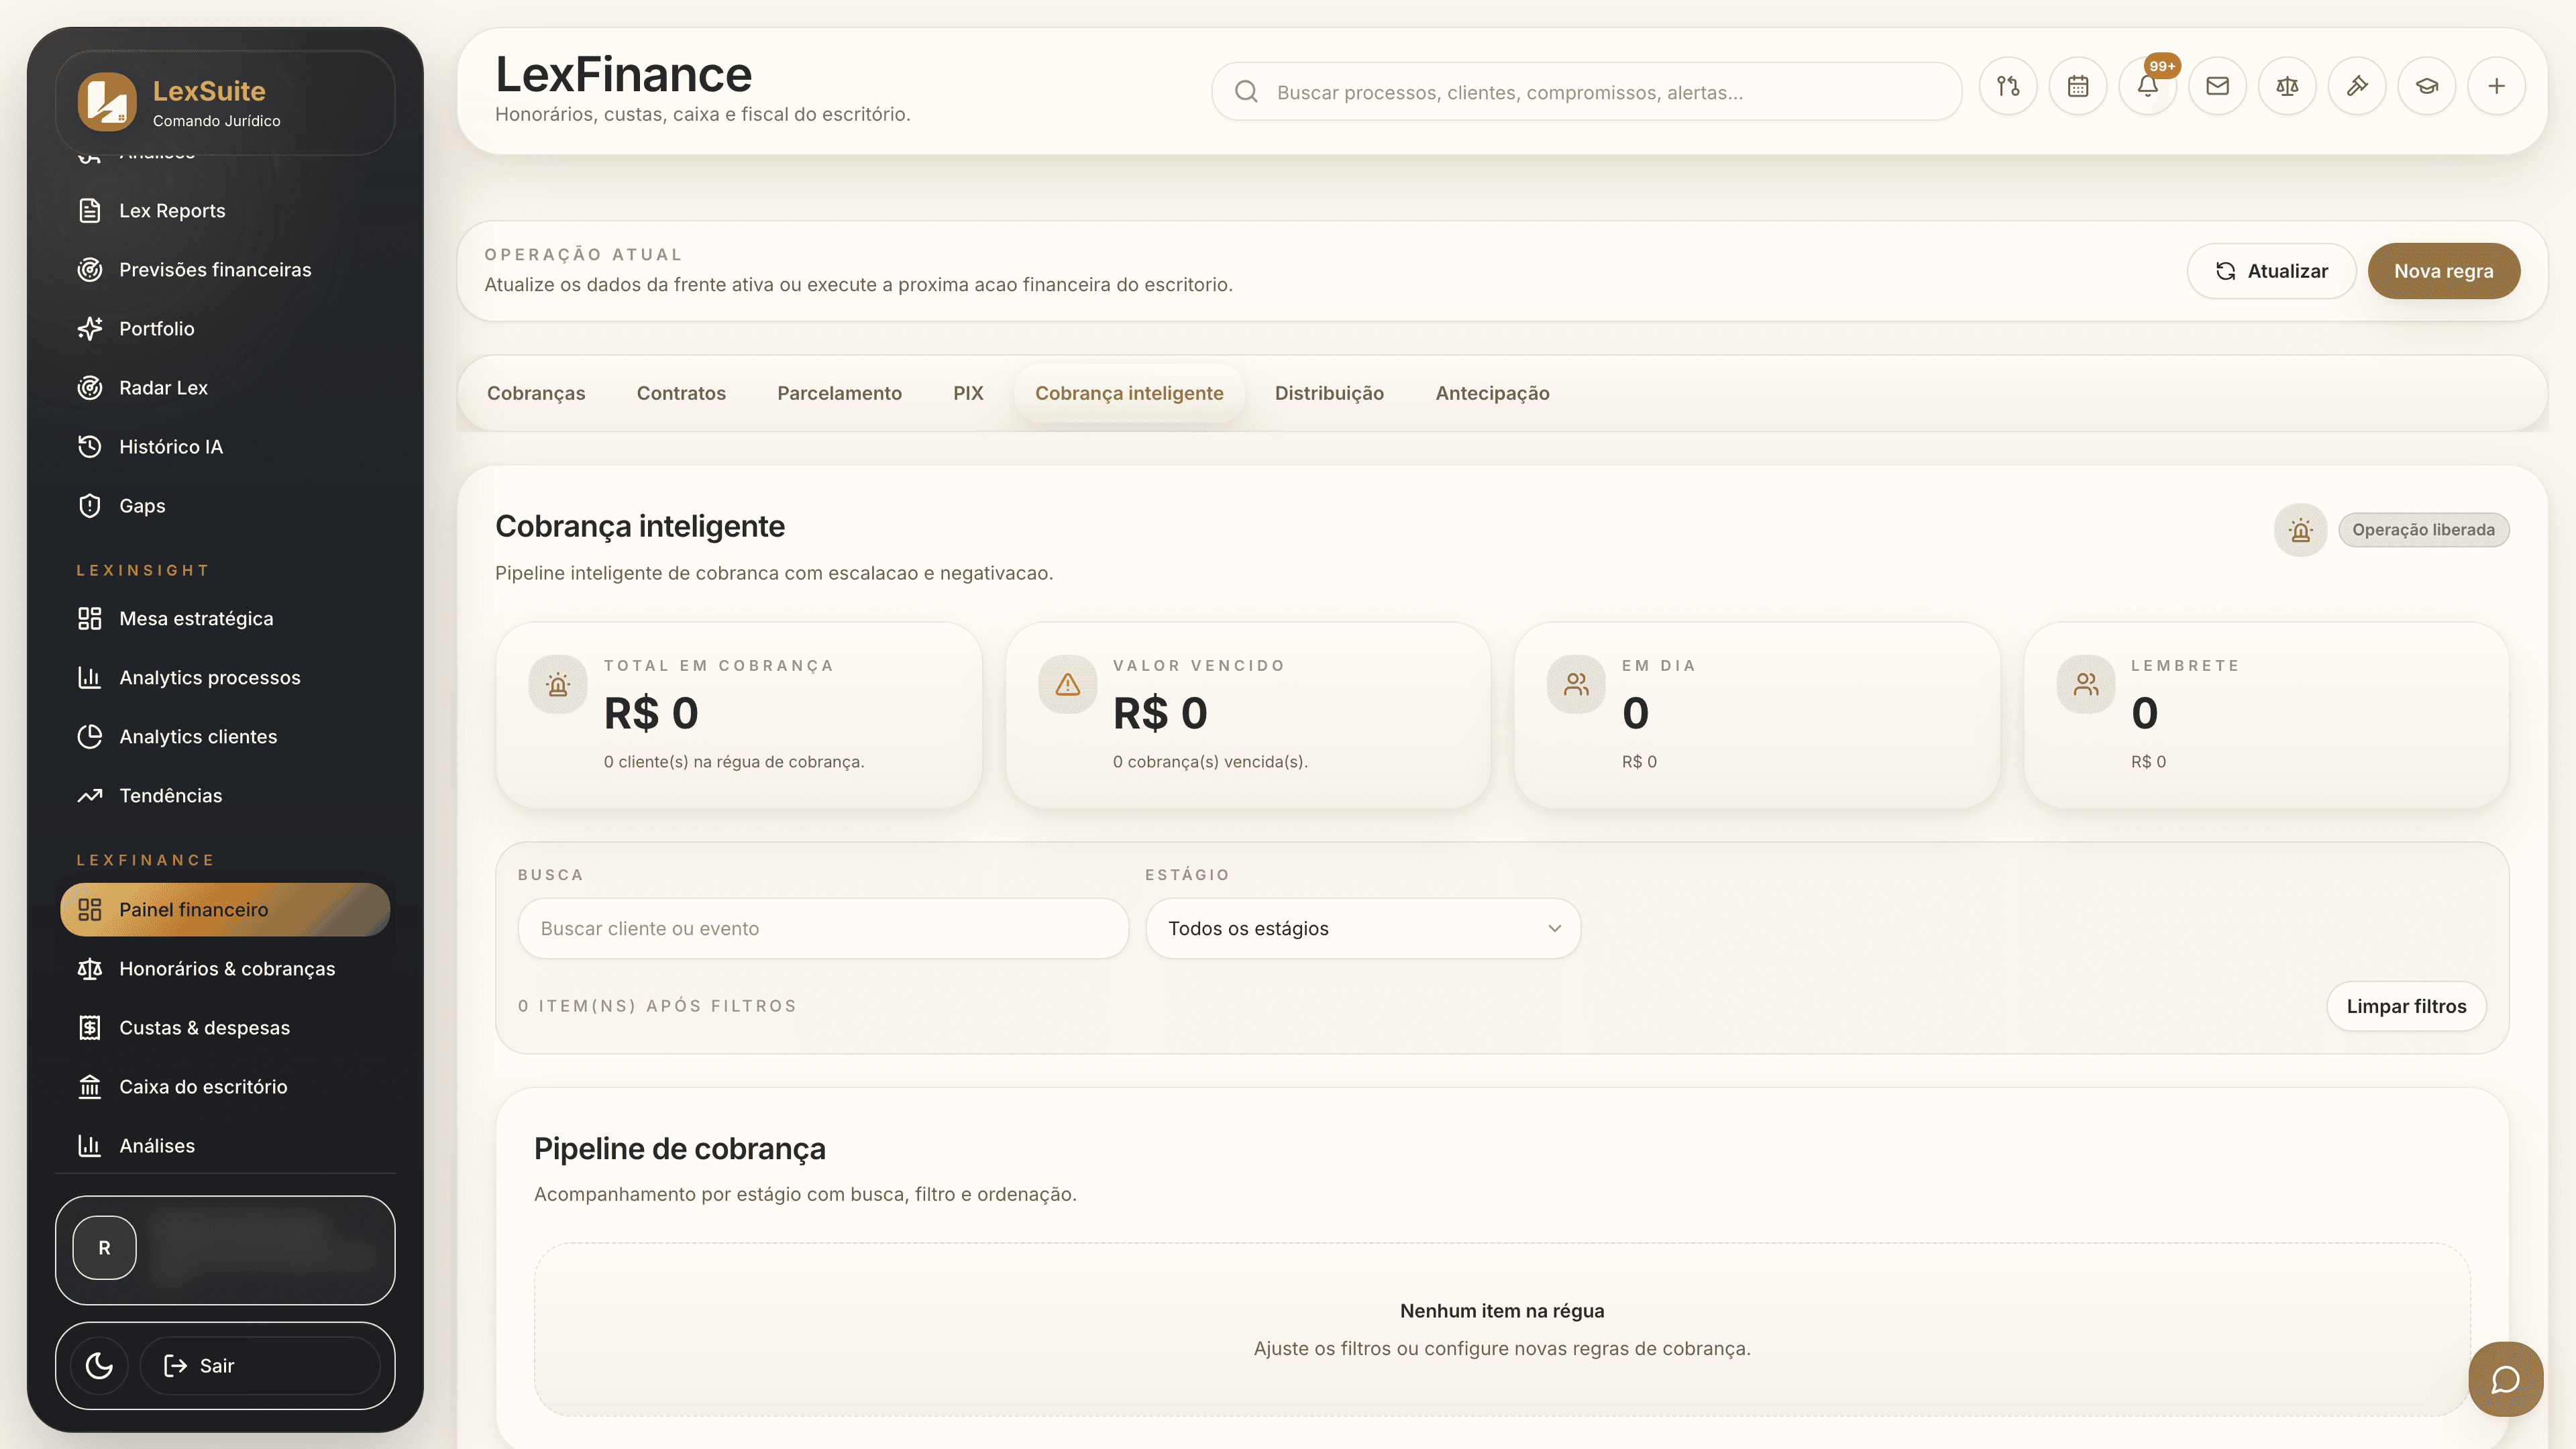Toggle the Operação liberada status pill
Screen dimensions: 2576x1449
2423,529
